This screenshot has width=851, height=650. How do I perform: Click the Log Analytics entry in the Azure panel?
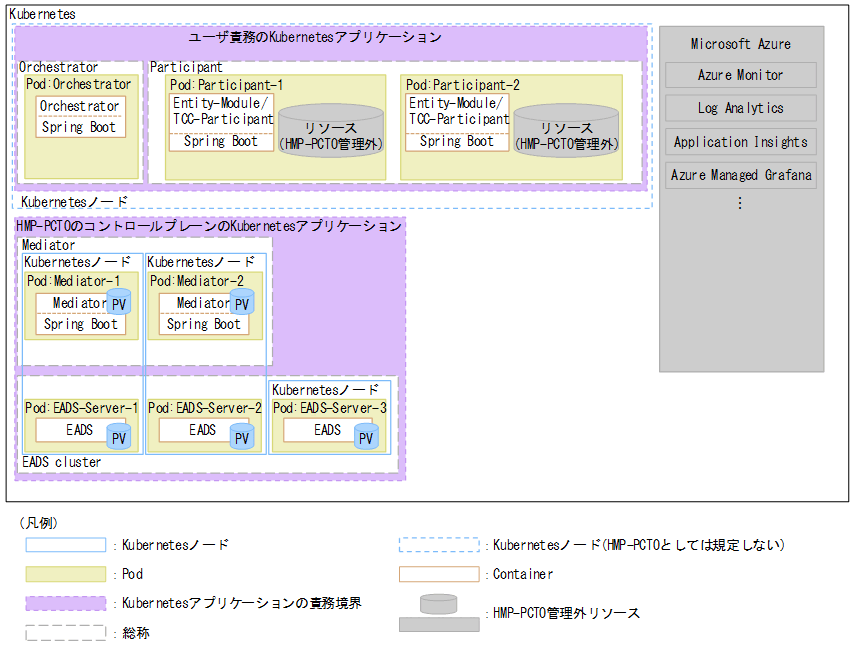point(740,108)
